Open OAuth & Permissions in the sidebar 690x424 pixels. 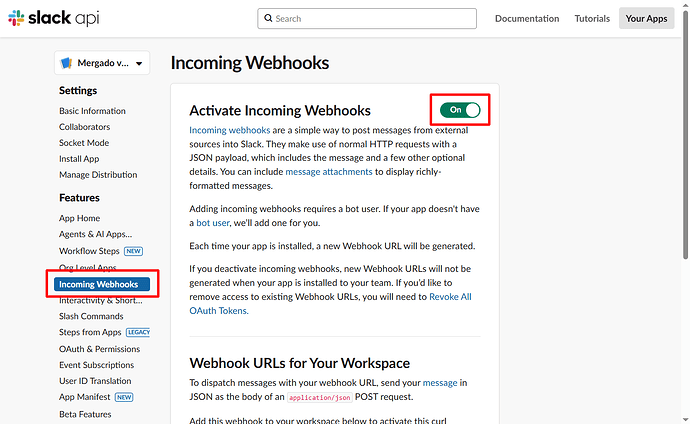[99, 349]
